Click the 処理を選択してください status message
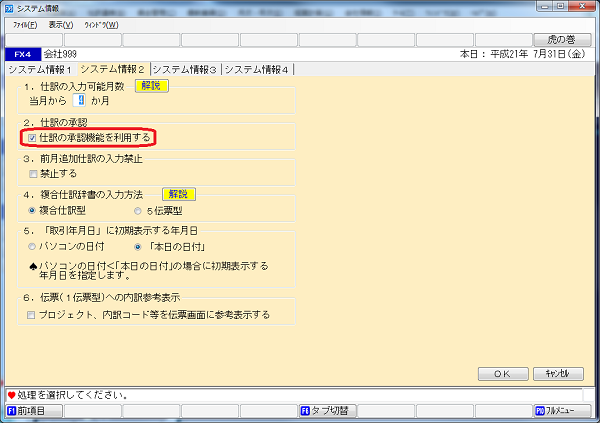Image resolution: width=600 pixels, height=423 pixels. 73,395
